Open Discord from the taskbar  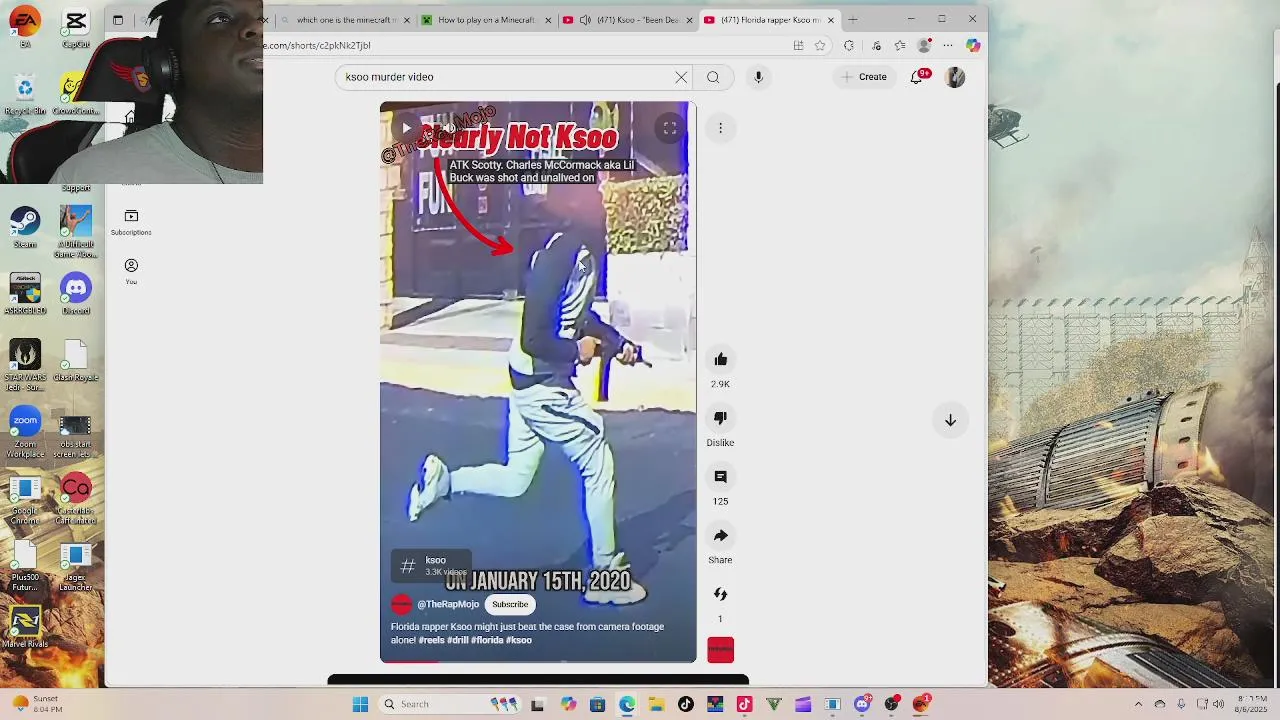coord(862,704)
